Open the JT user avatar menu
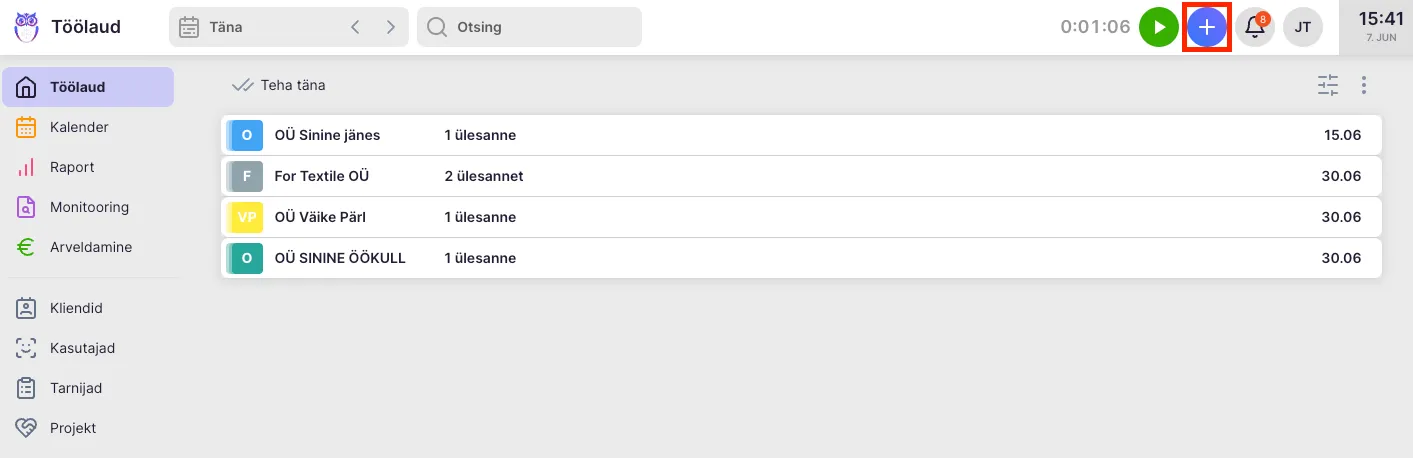 click(1303, 27)
